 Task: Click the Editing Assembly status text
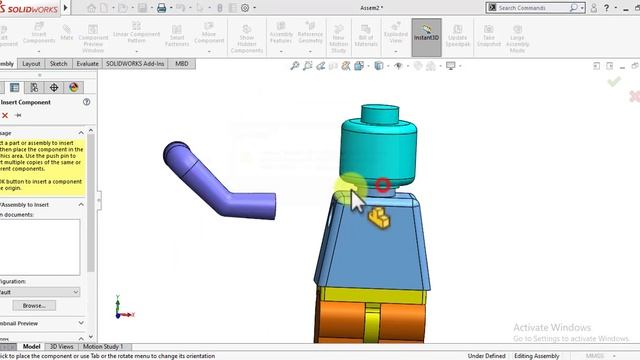click(536, 356)
